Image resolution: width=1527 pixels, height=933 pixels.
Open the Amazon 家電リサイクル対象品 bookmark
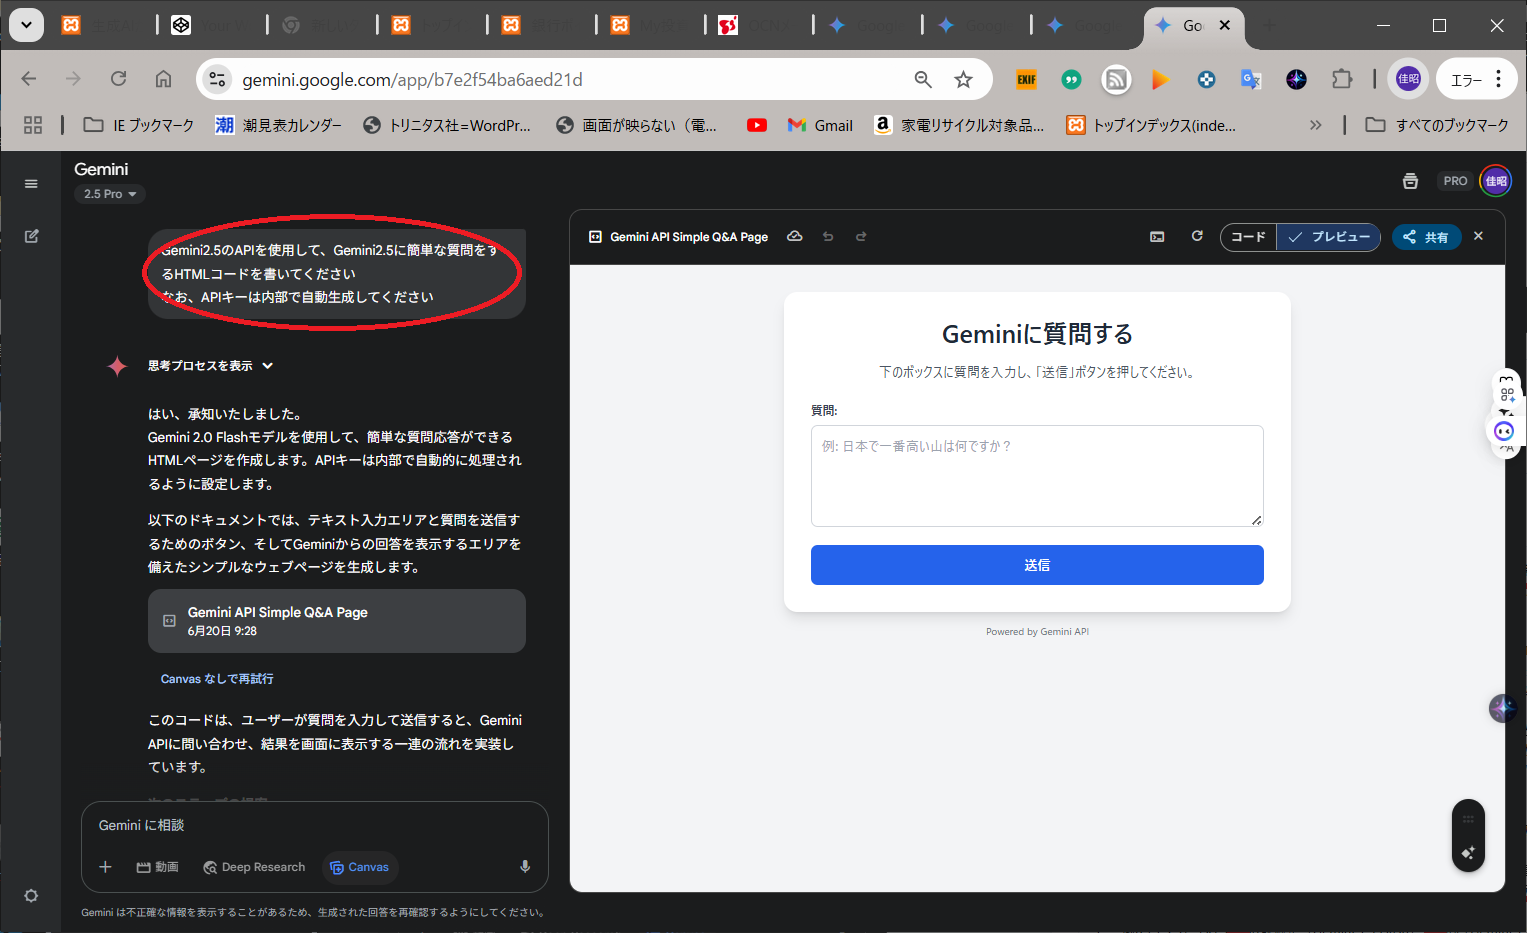(959, 125)
